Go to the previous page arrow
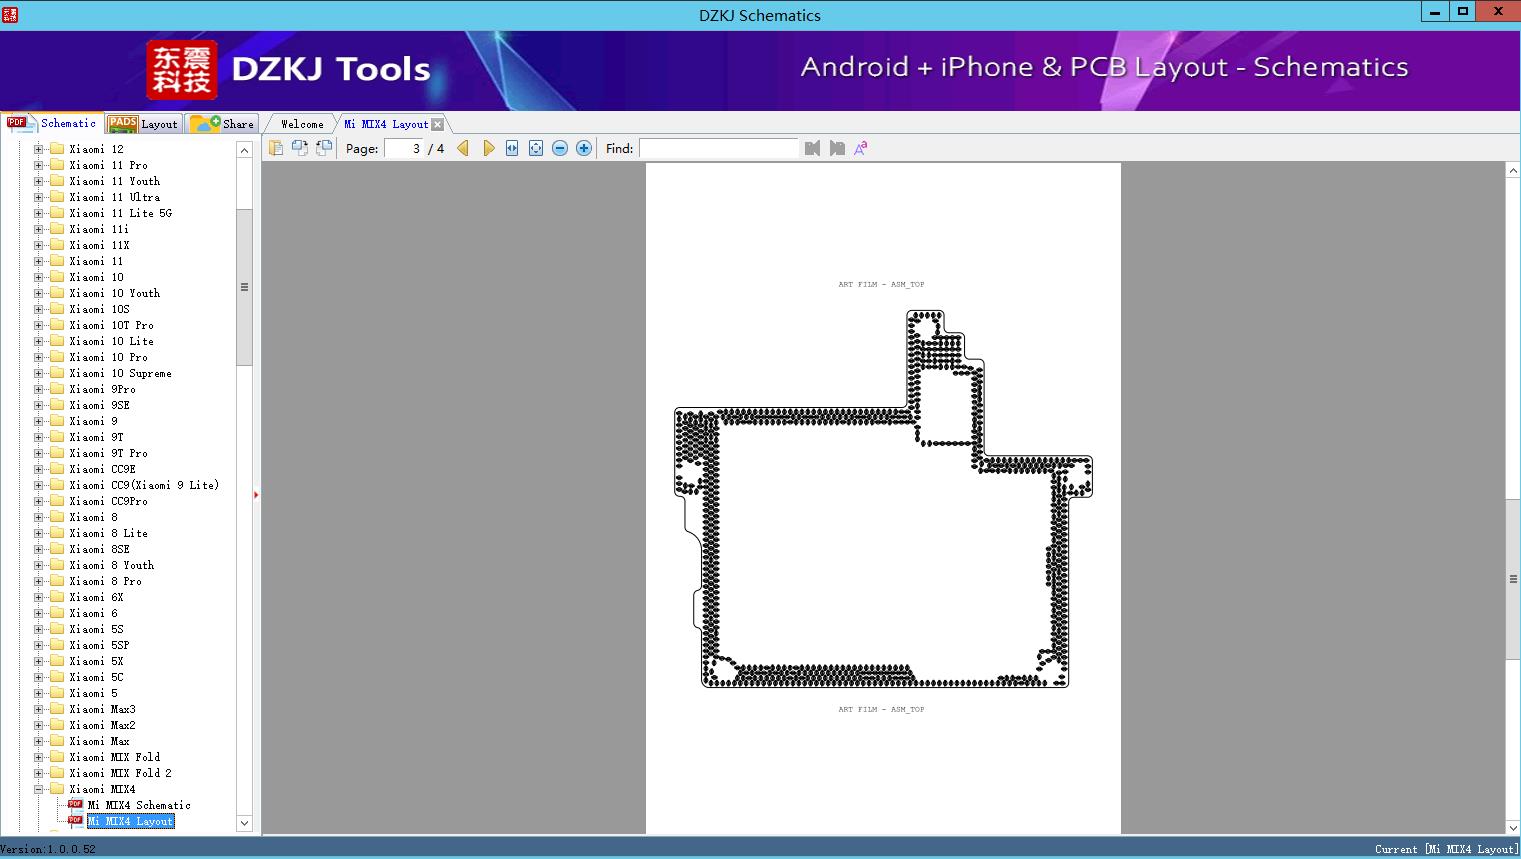Viewport: 1521px width, 859px height. coord(463,148)
